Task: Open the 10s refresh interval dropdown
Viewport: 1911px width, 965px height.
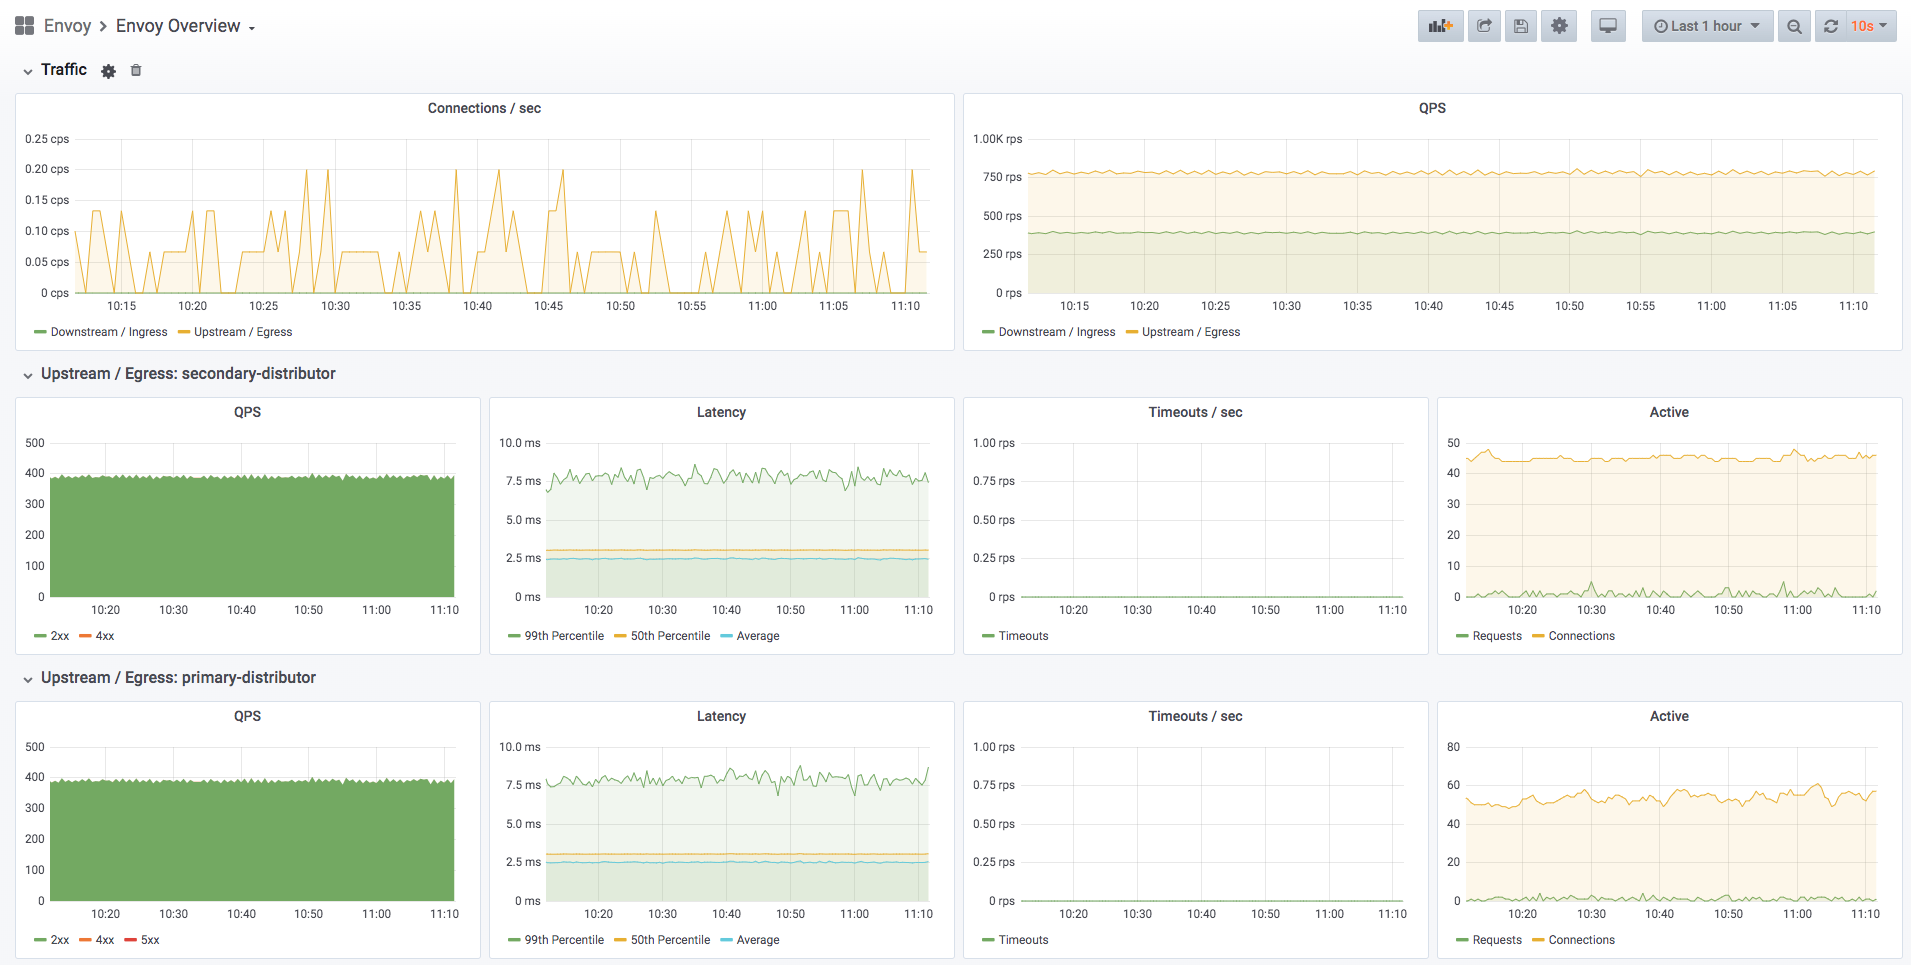Action: pyautogui.click(x=1870, y=26)
